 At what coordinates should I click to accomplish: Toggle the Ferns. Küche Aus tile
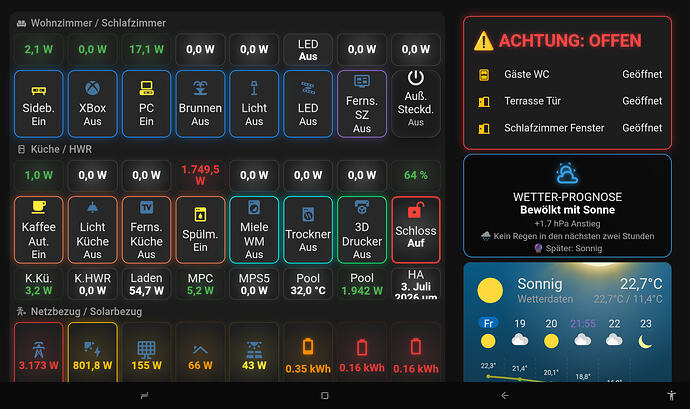coord(147,230)
